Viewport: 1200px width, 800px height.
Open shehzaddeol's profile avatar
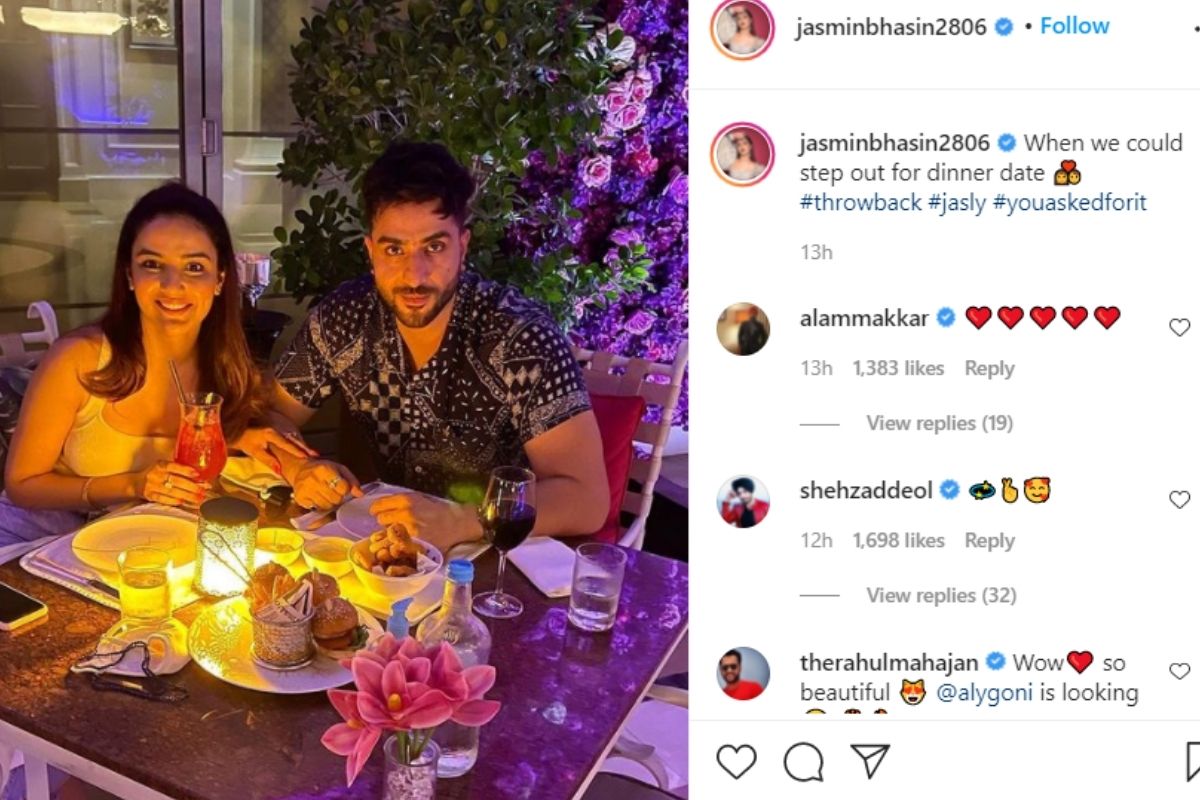[x=743, y=501]
